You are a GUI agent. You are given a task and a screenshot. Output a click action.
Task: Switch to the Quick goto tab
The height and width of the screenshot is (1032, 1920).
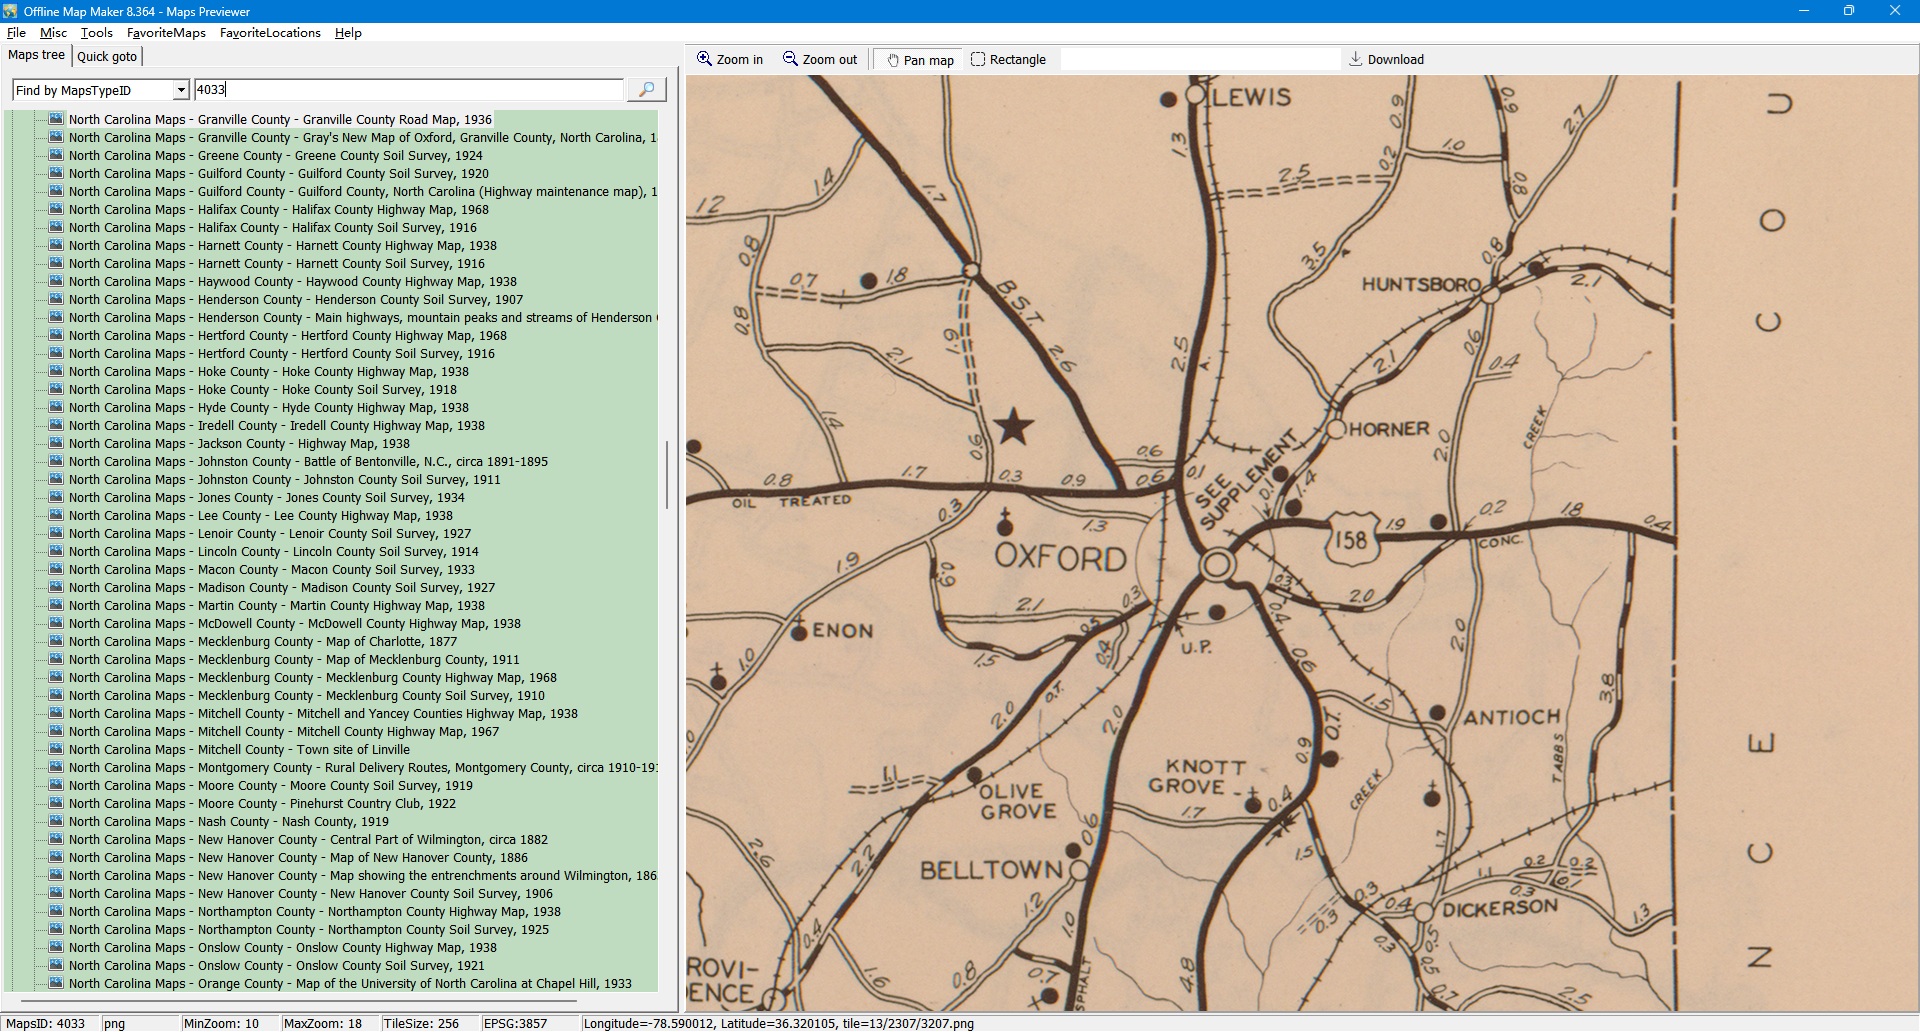(x=107, y=57)
